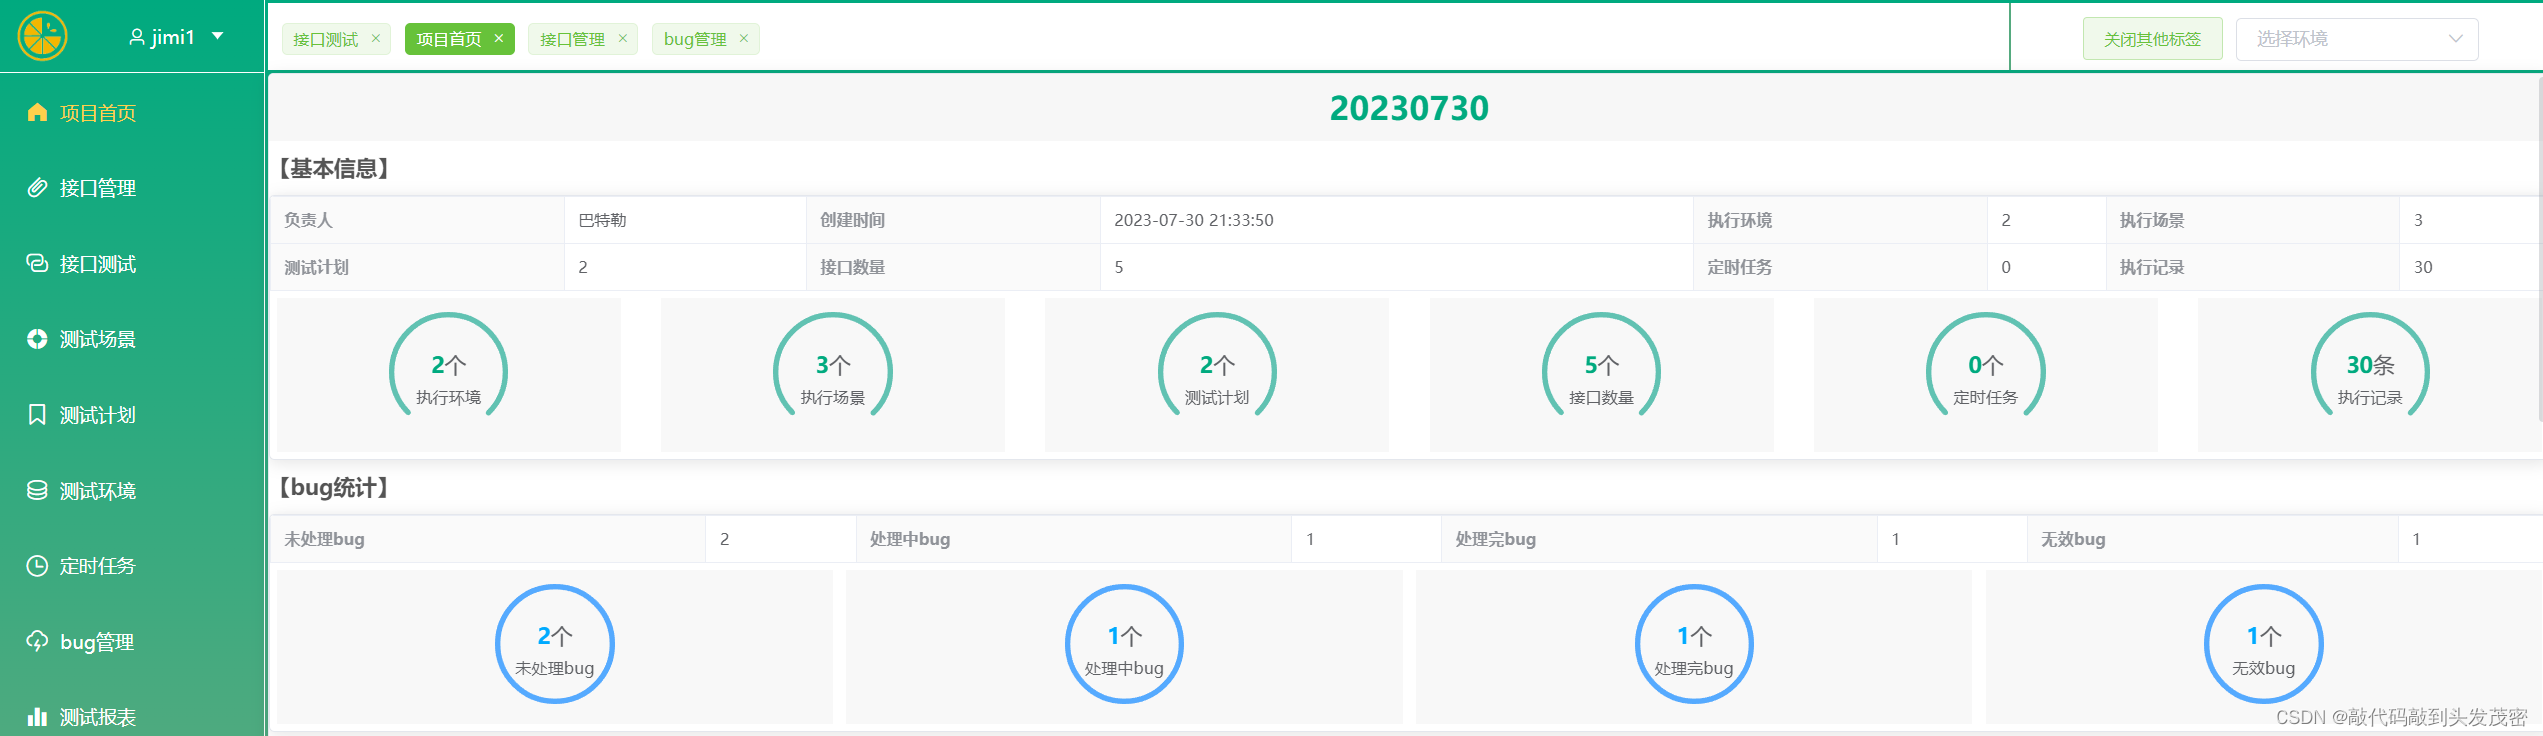This screenshot has width=2543, height=736.
Task: Click the 2个 未处理bug circle
Action: coord(554,644)
